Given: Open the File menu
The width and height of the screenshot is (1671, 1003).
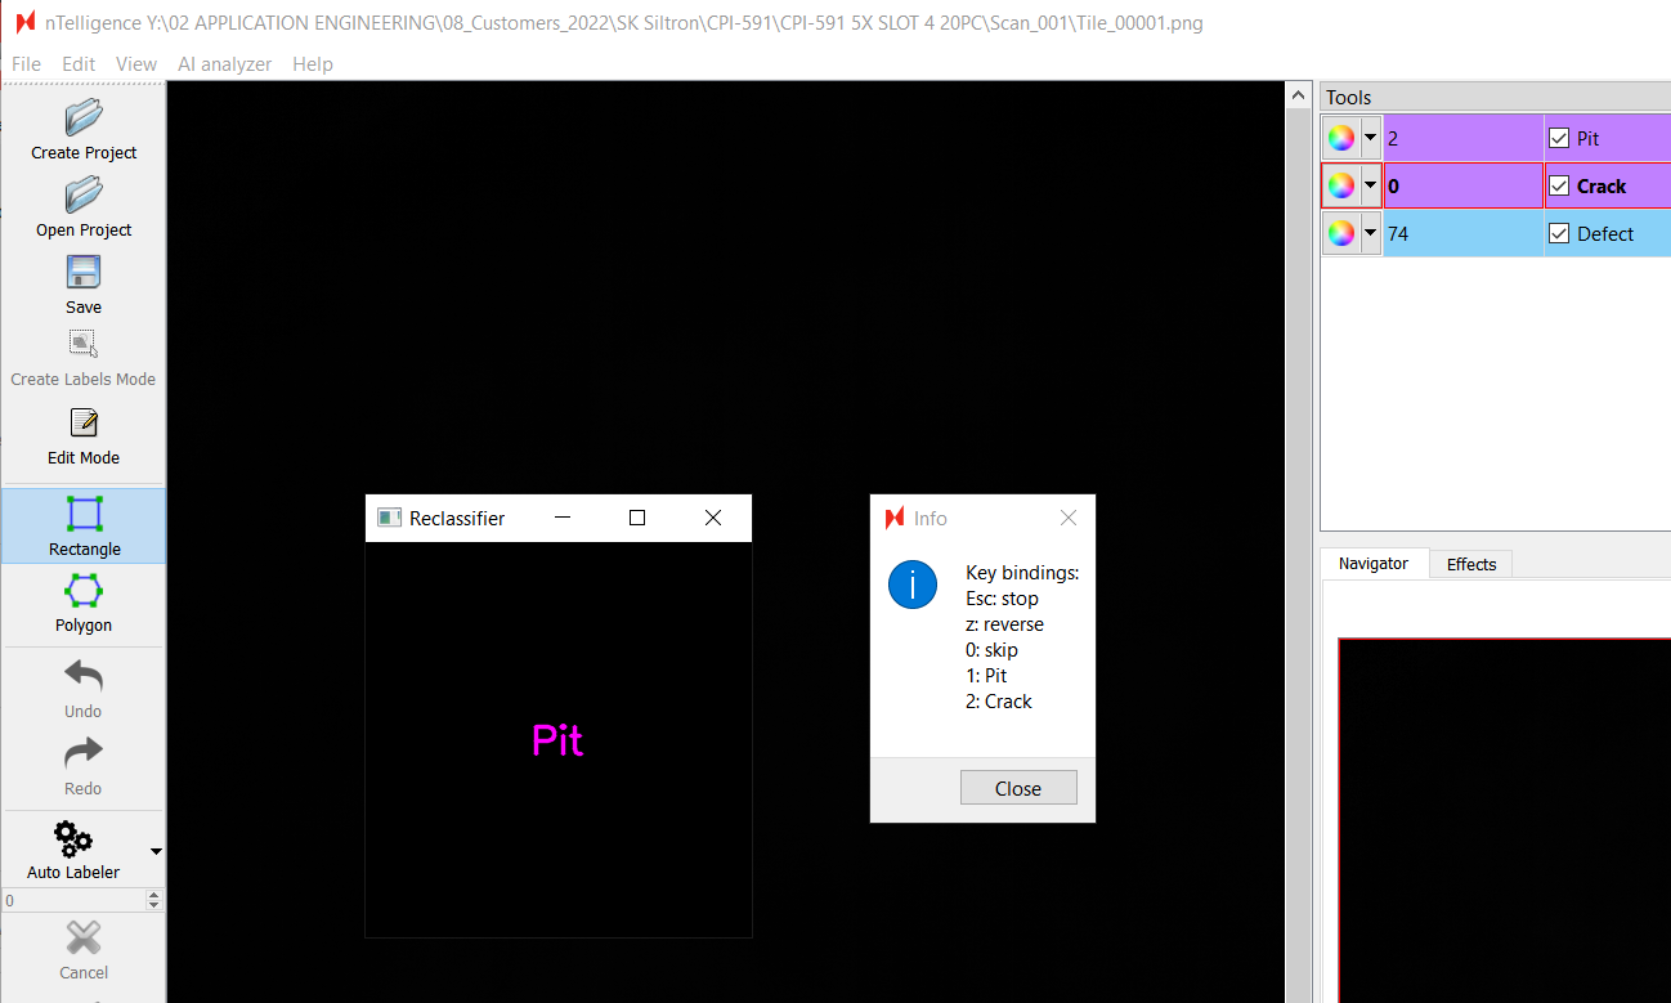Looking at the screenshot, I should [x=26, y=64].
